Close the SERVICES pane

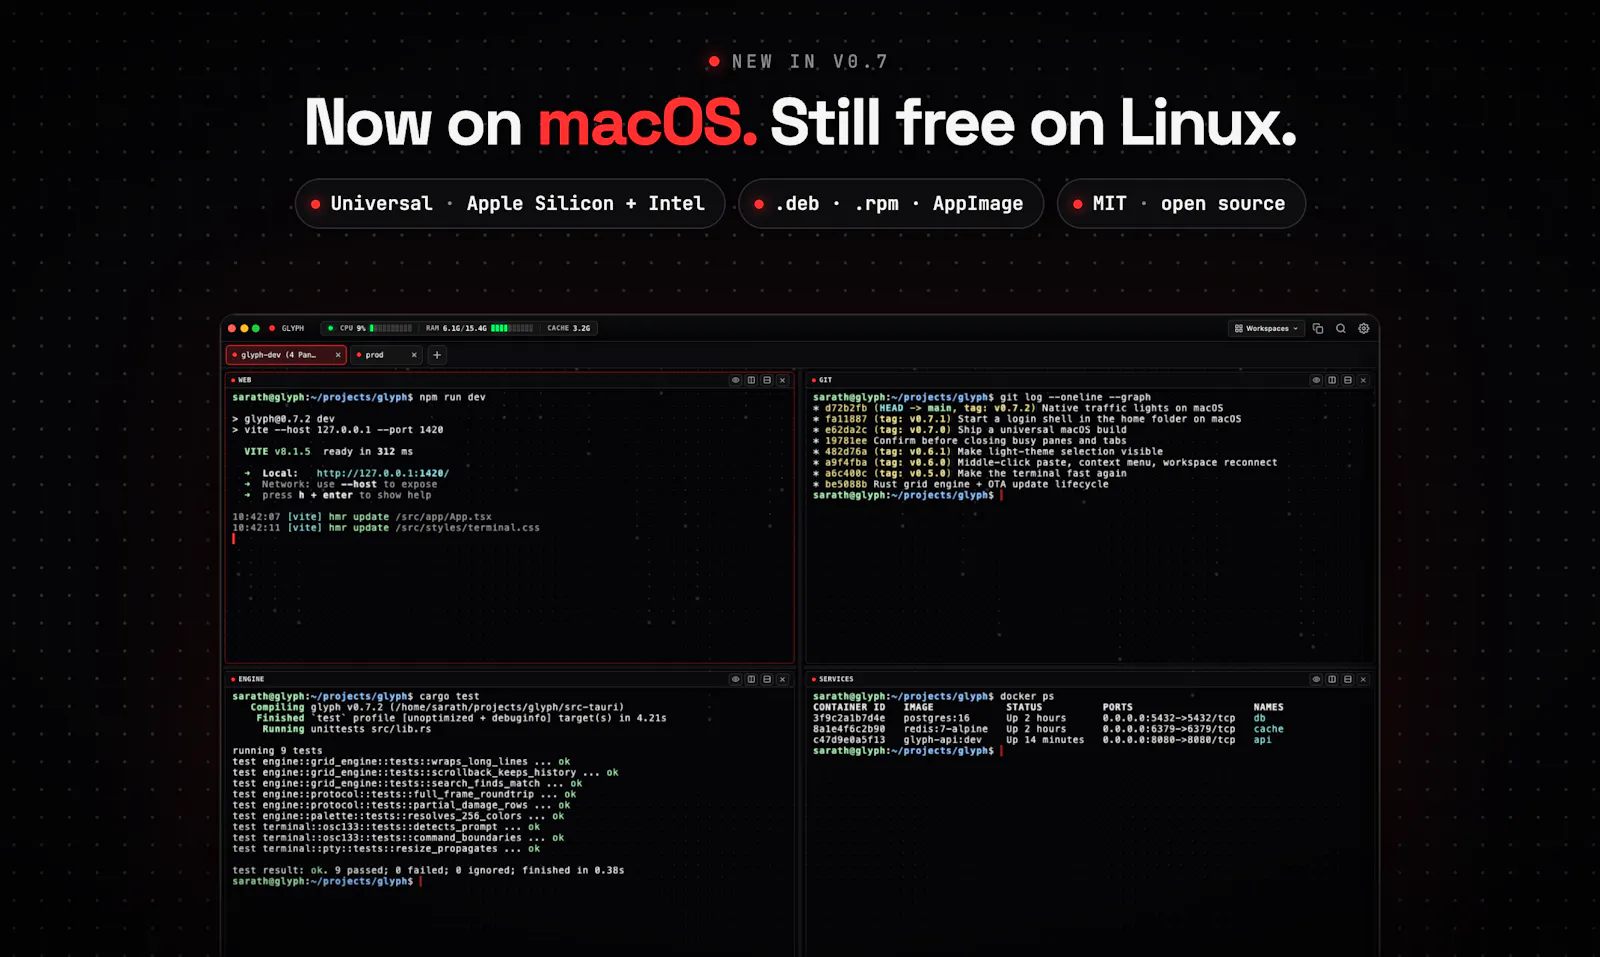click(1364, 679)
